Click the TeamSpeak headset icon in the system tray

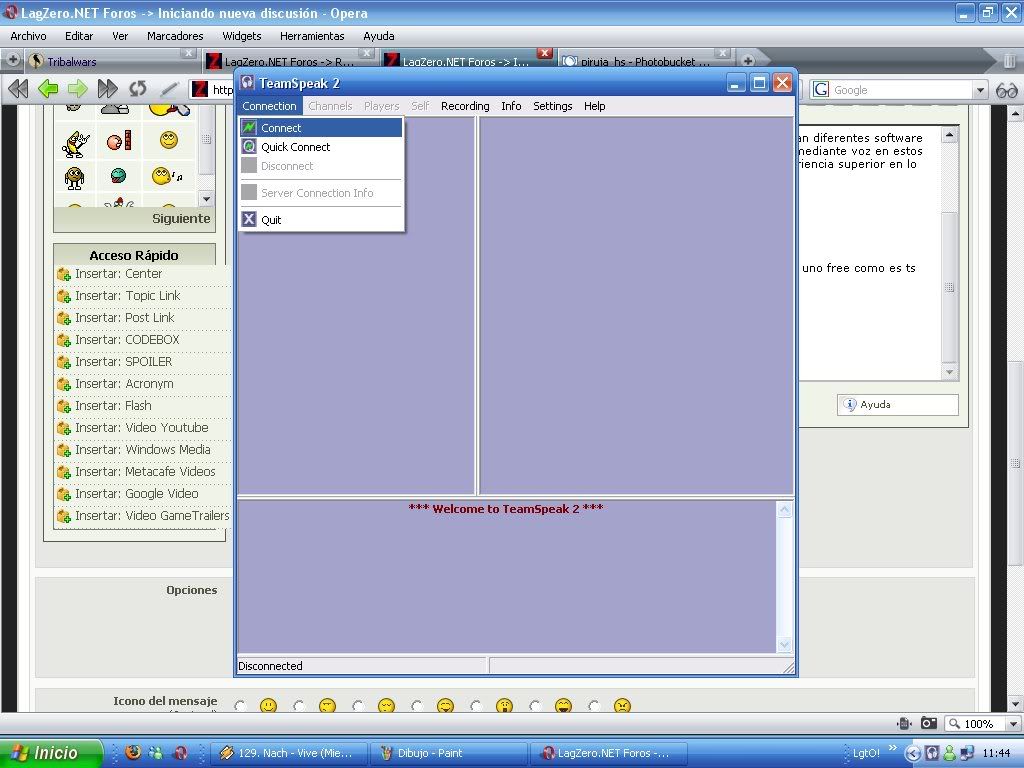932,753
